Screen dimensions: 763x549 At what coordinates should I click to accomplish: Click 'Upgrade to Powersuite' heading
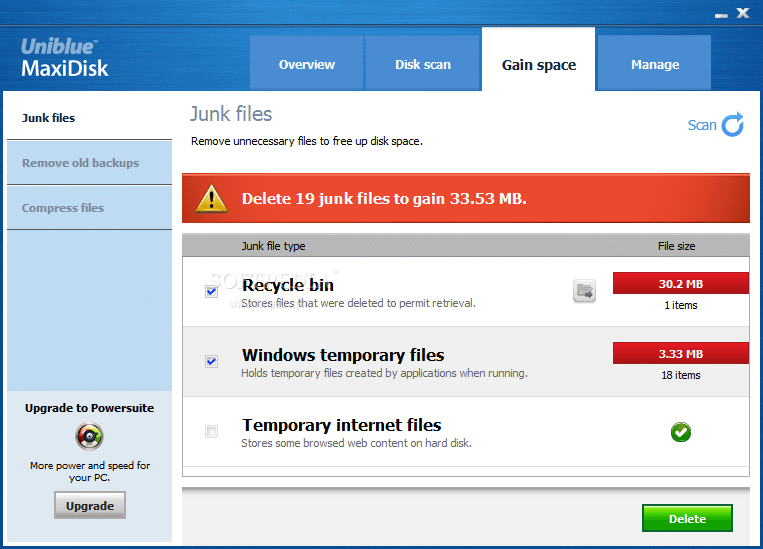pyautogui.click(x=90, y=408)
